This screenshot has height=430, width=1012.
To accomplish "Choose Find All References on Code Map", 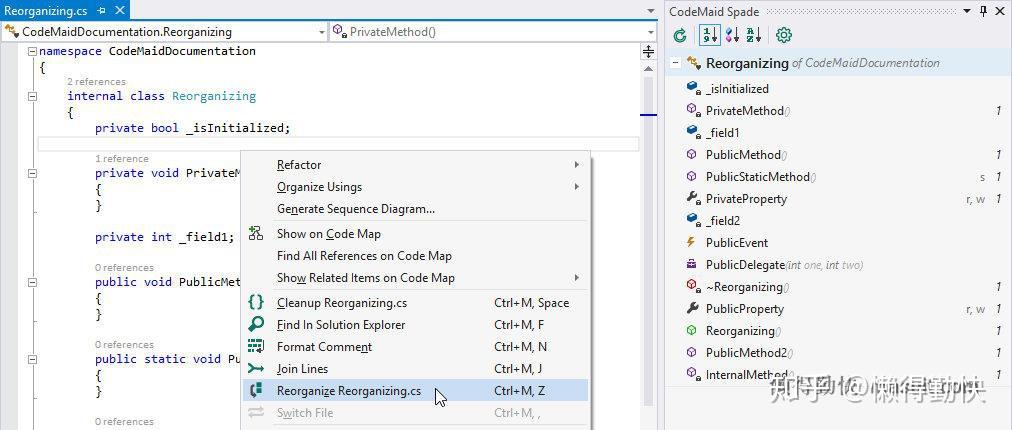I will point(416,256).
